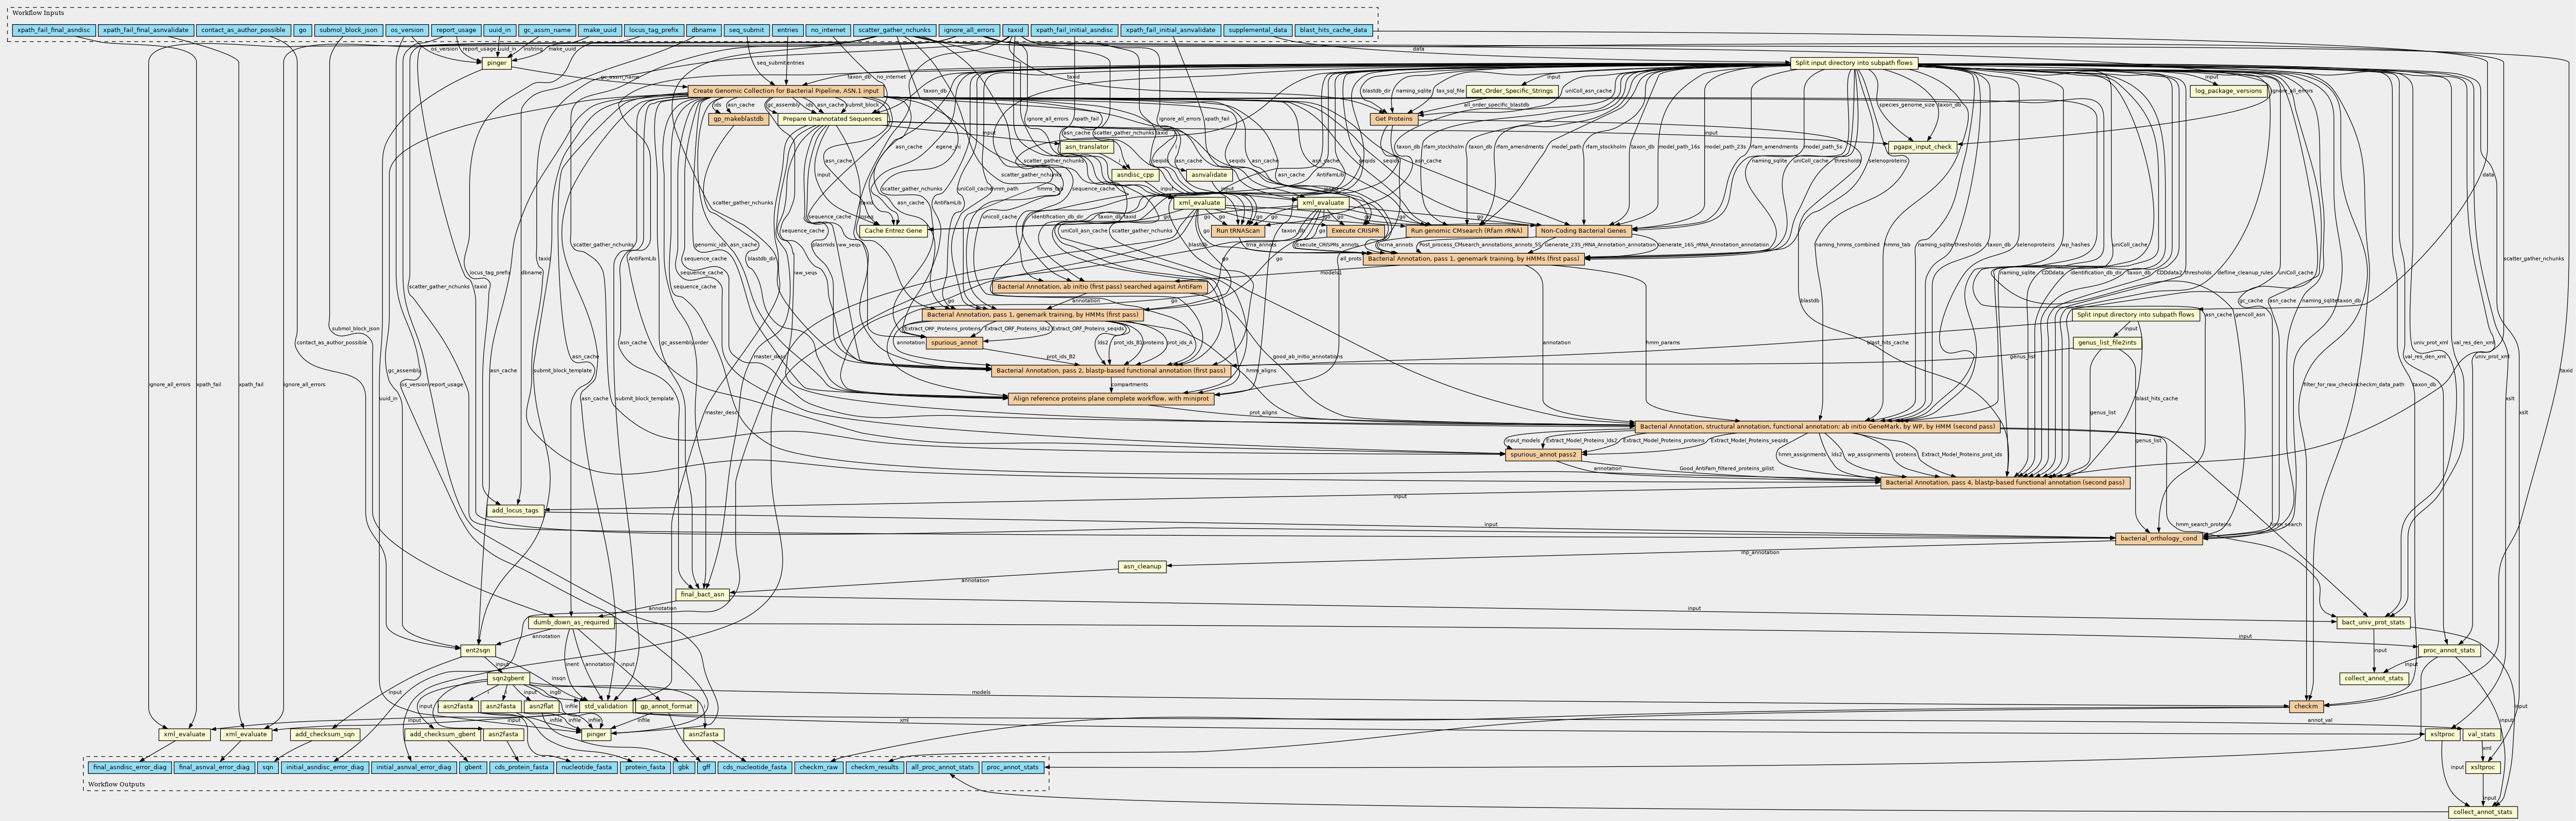Select the xpath_fail_initial_asndisc input node

click(1075, 30)
